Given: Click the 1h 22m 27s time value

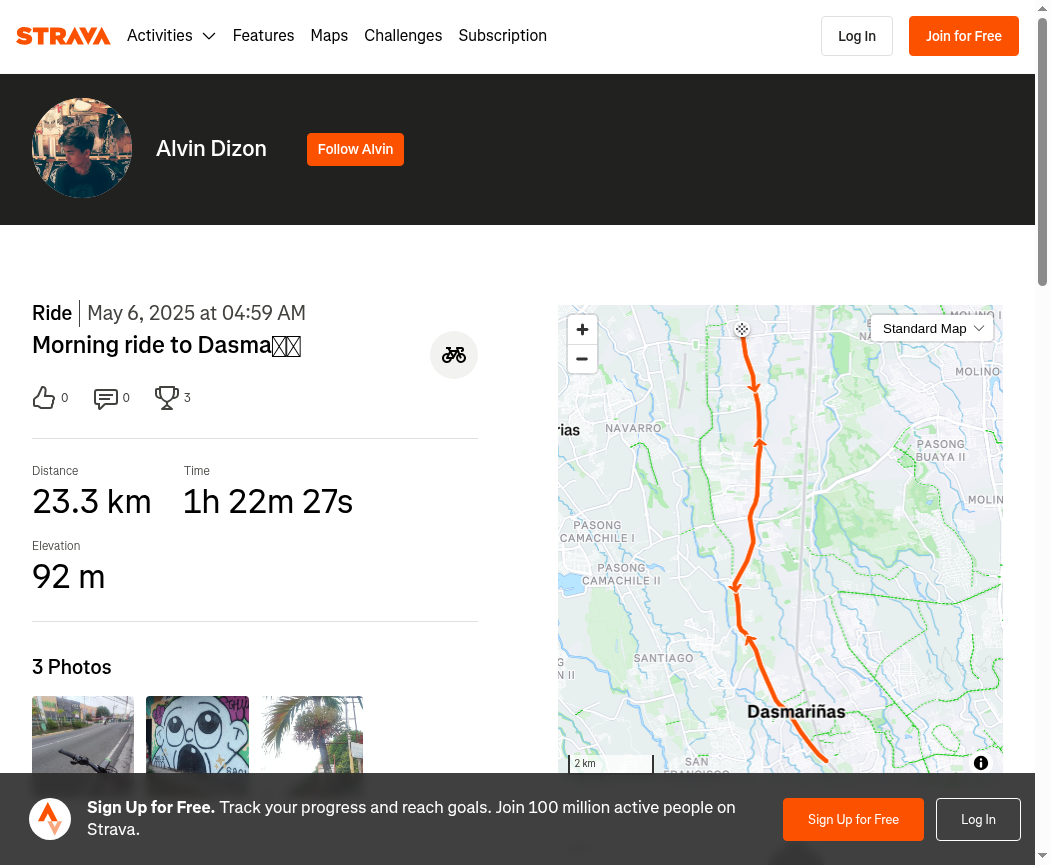Looking at the screenshot, I should tap(268, 501).
